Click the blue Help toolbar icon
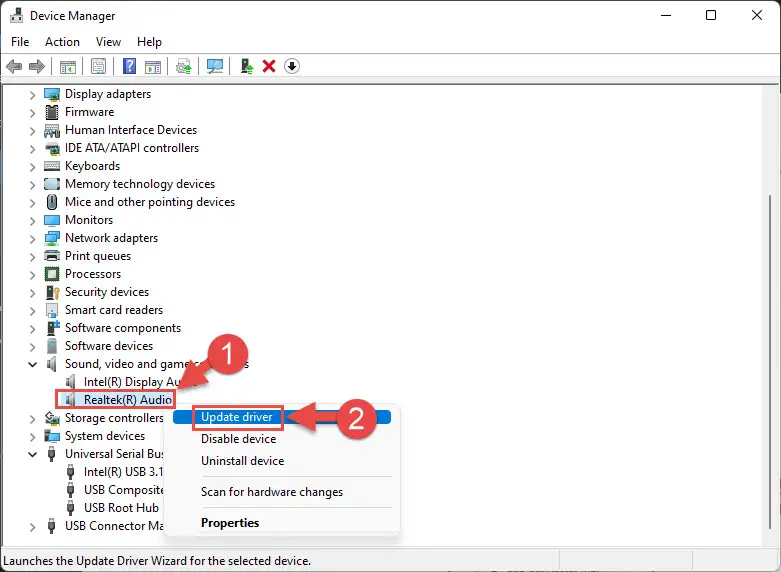Viewport: 781px width, 572px height. (x=129, y=66)
